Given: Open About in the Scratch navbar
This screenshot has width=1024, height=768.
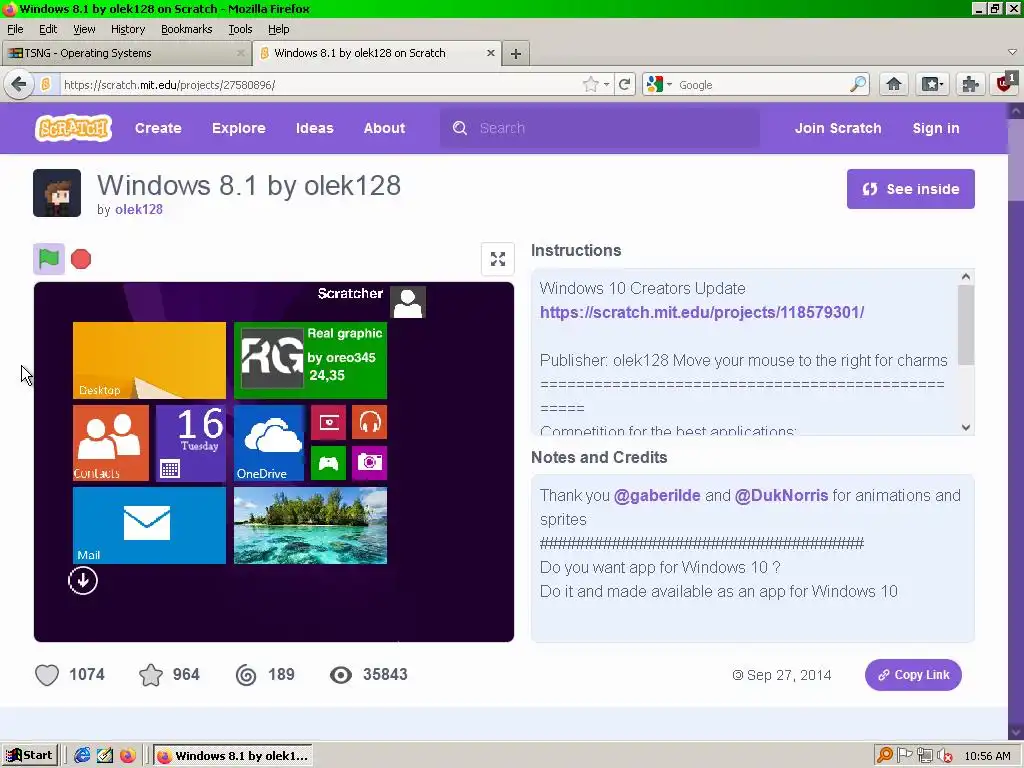Looking at the screenshot, I should pyautogui.click(x=384, y=128).
